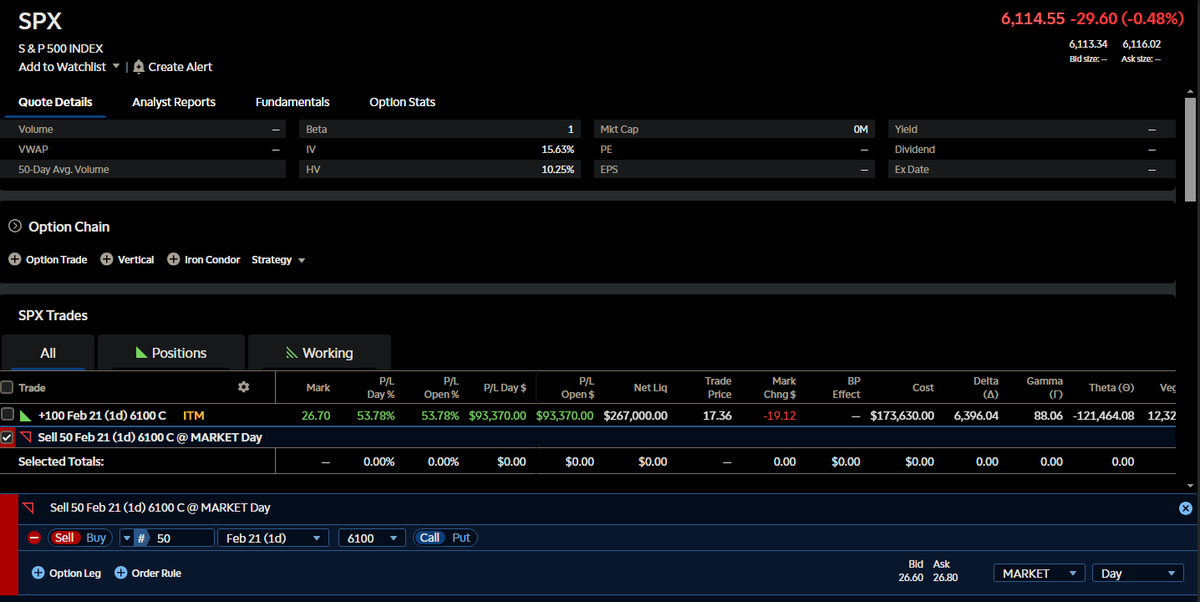This screenshot has width=1200, height=602.
Task: Select all trades with the header checkbox
Action: pyautogui.click(x=7, y=388)
